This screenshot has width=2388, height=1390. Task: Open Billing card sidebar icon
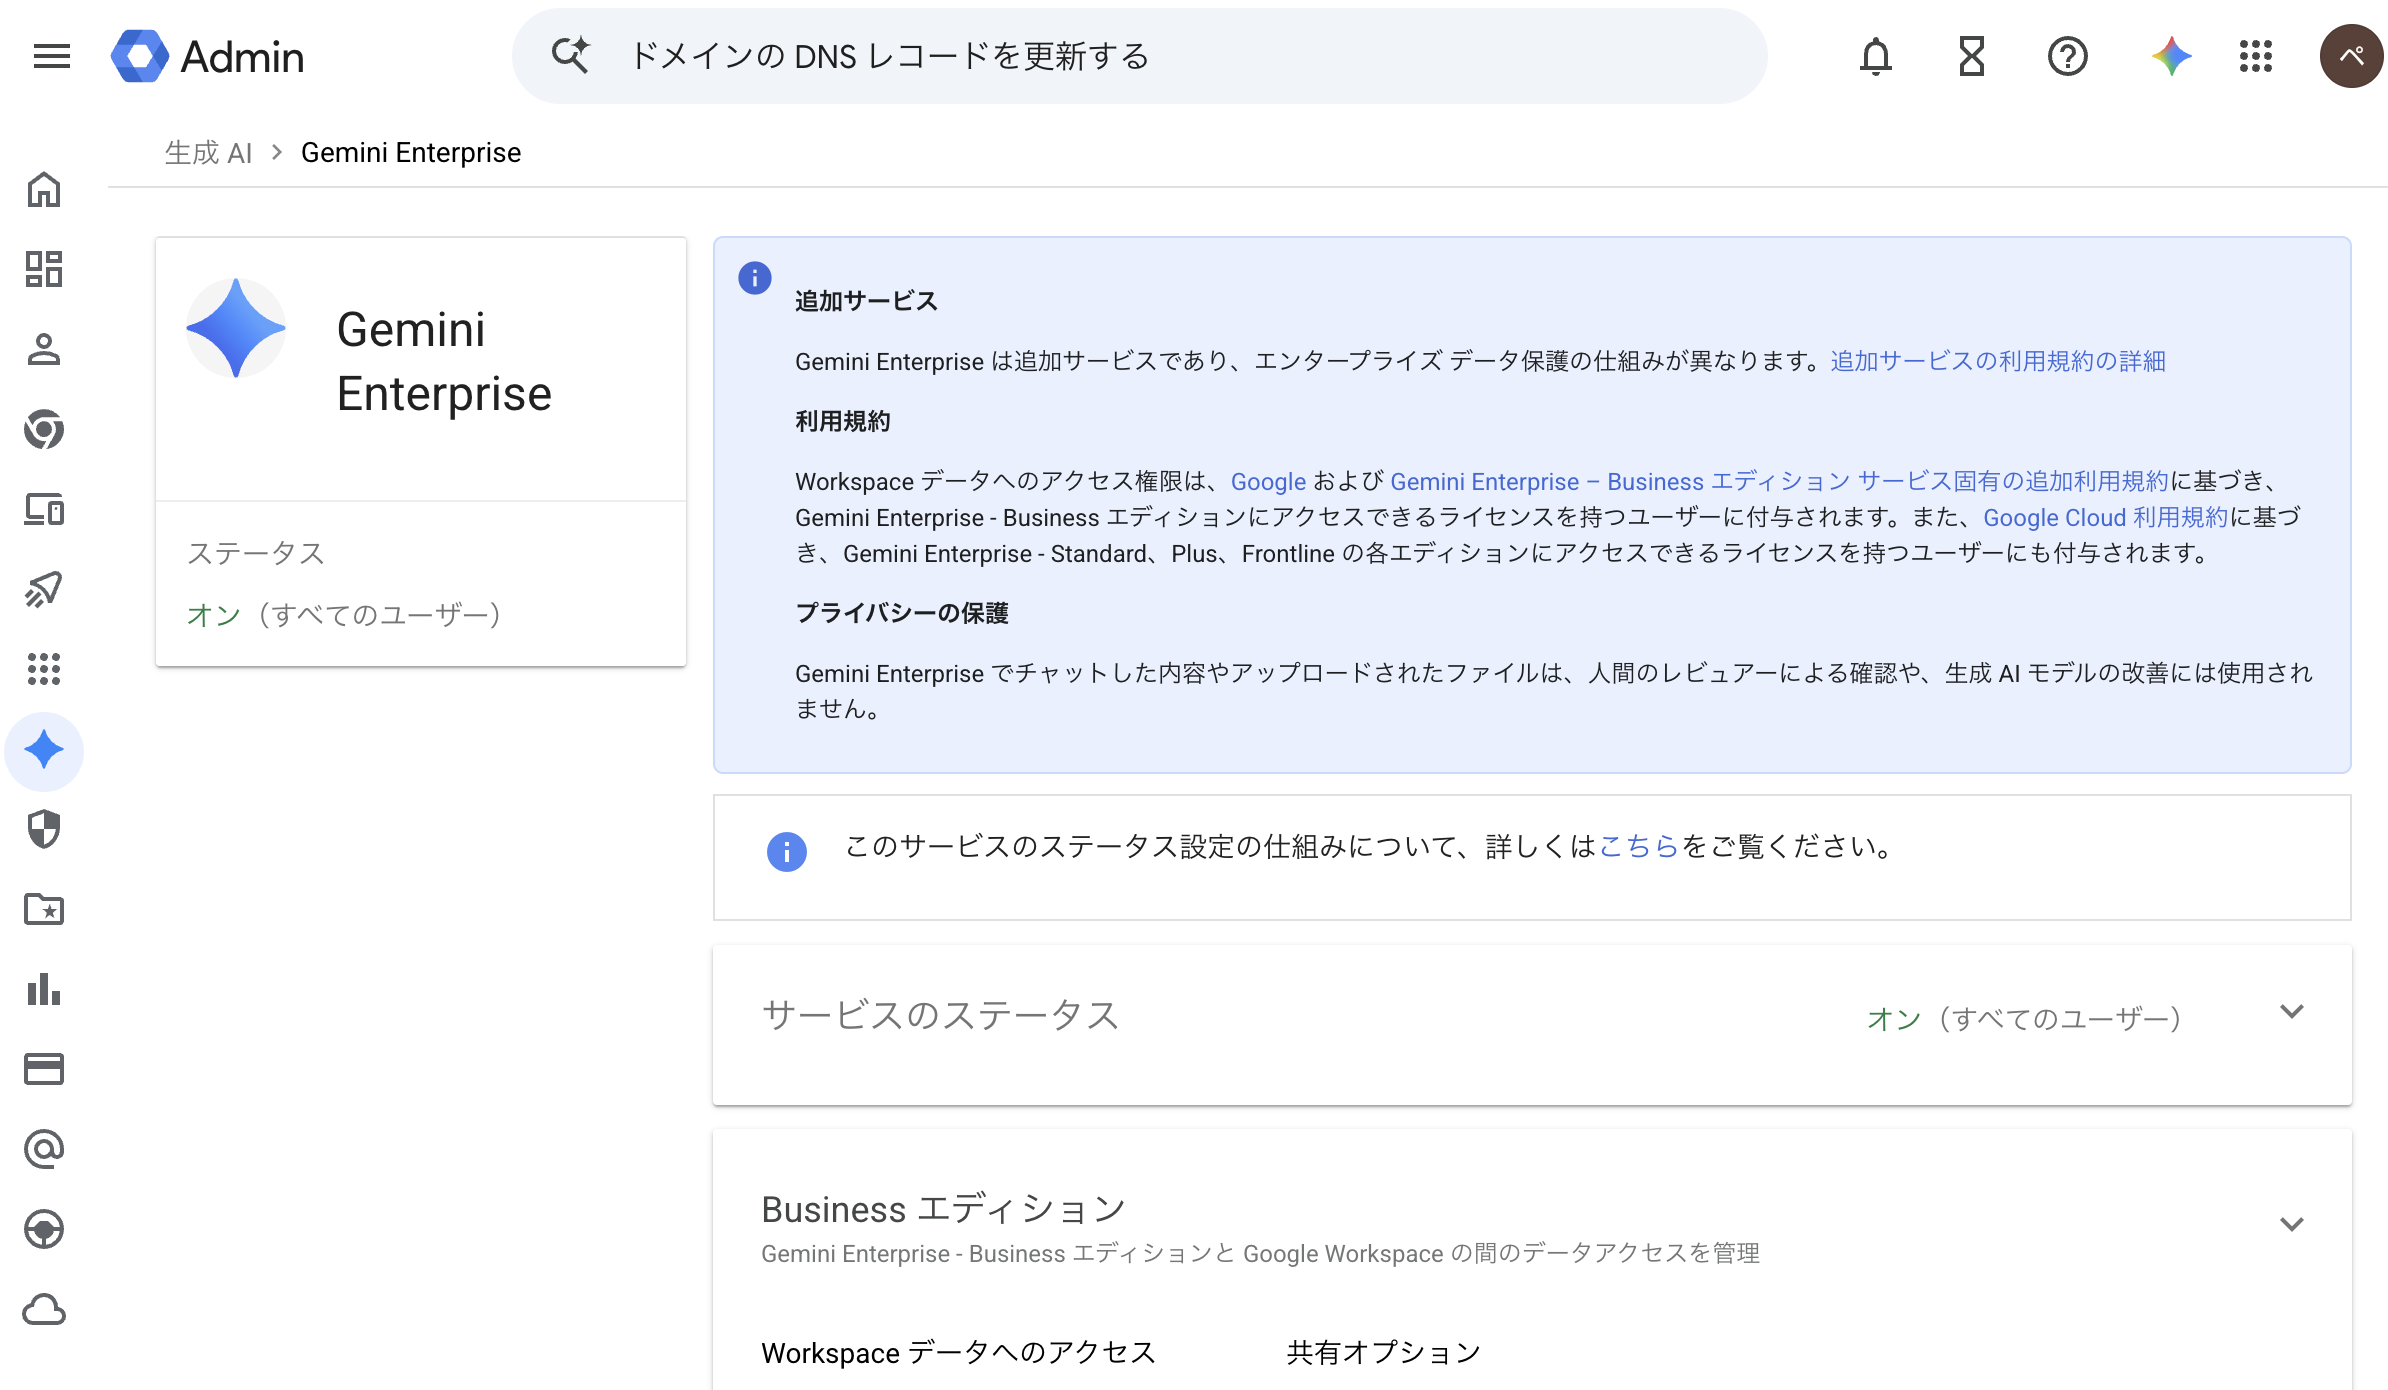coord(44,1069)
